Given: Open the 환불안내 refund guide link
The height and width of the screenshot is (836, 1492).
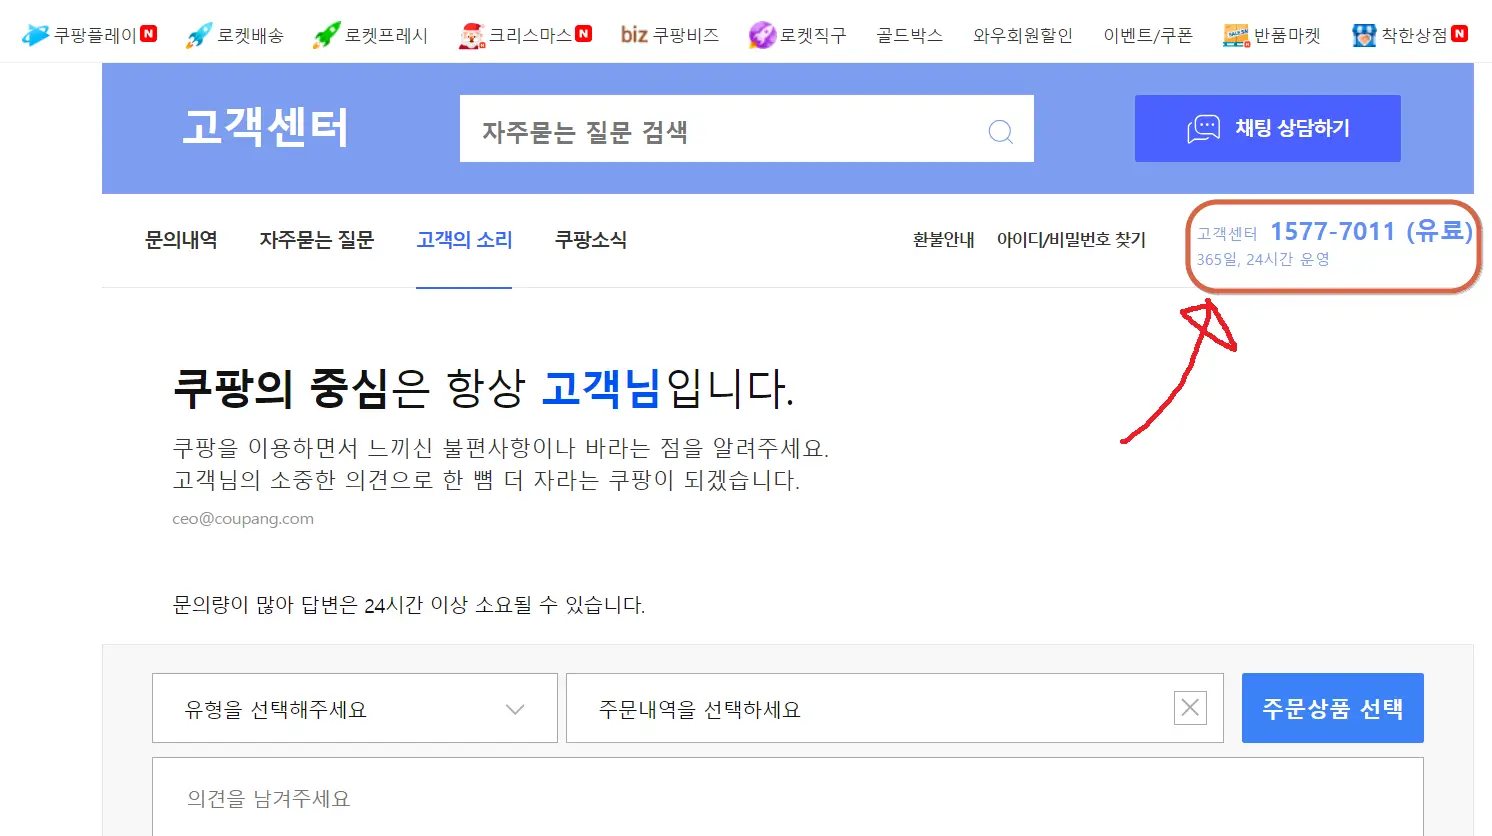Looking at the screenshot, I should 943,240.
